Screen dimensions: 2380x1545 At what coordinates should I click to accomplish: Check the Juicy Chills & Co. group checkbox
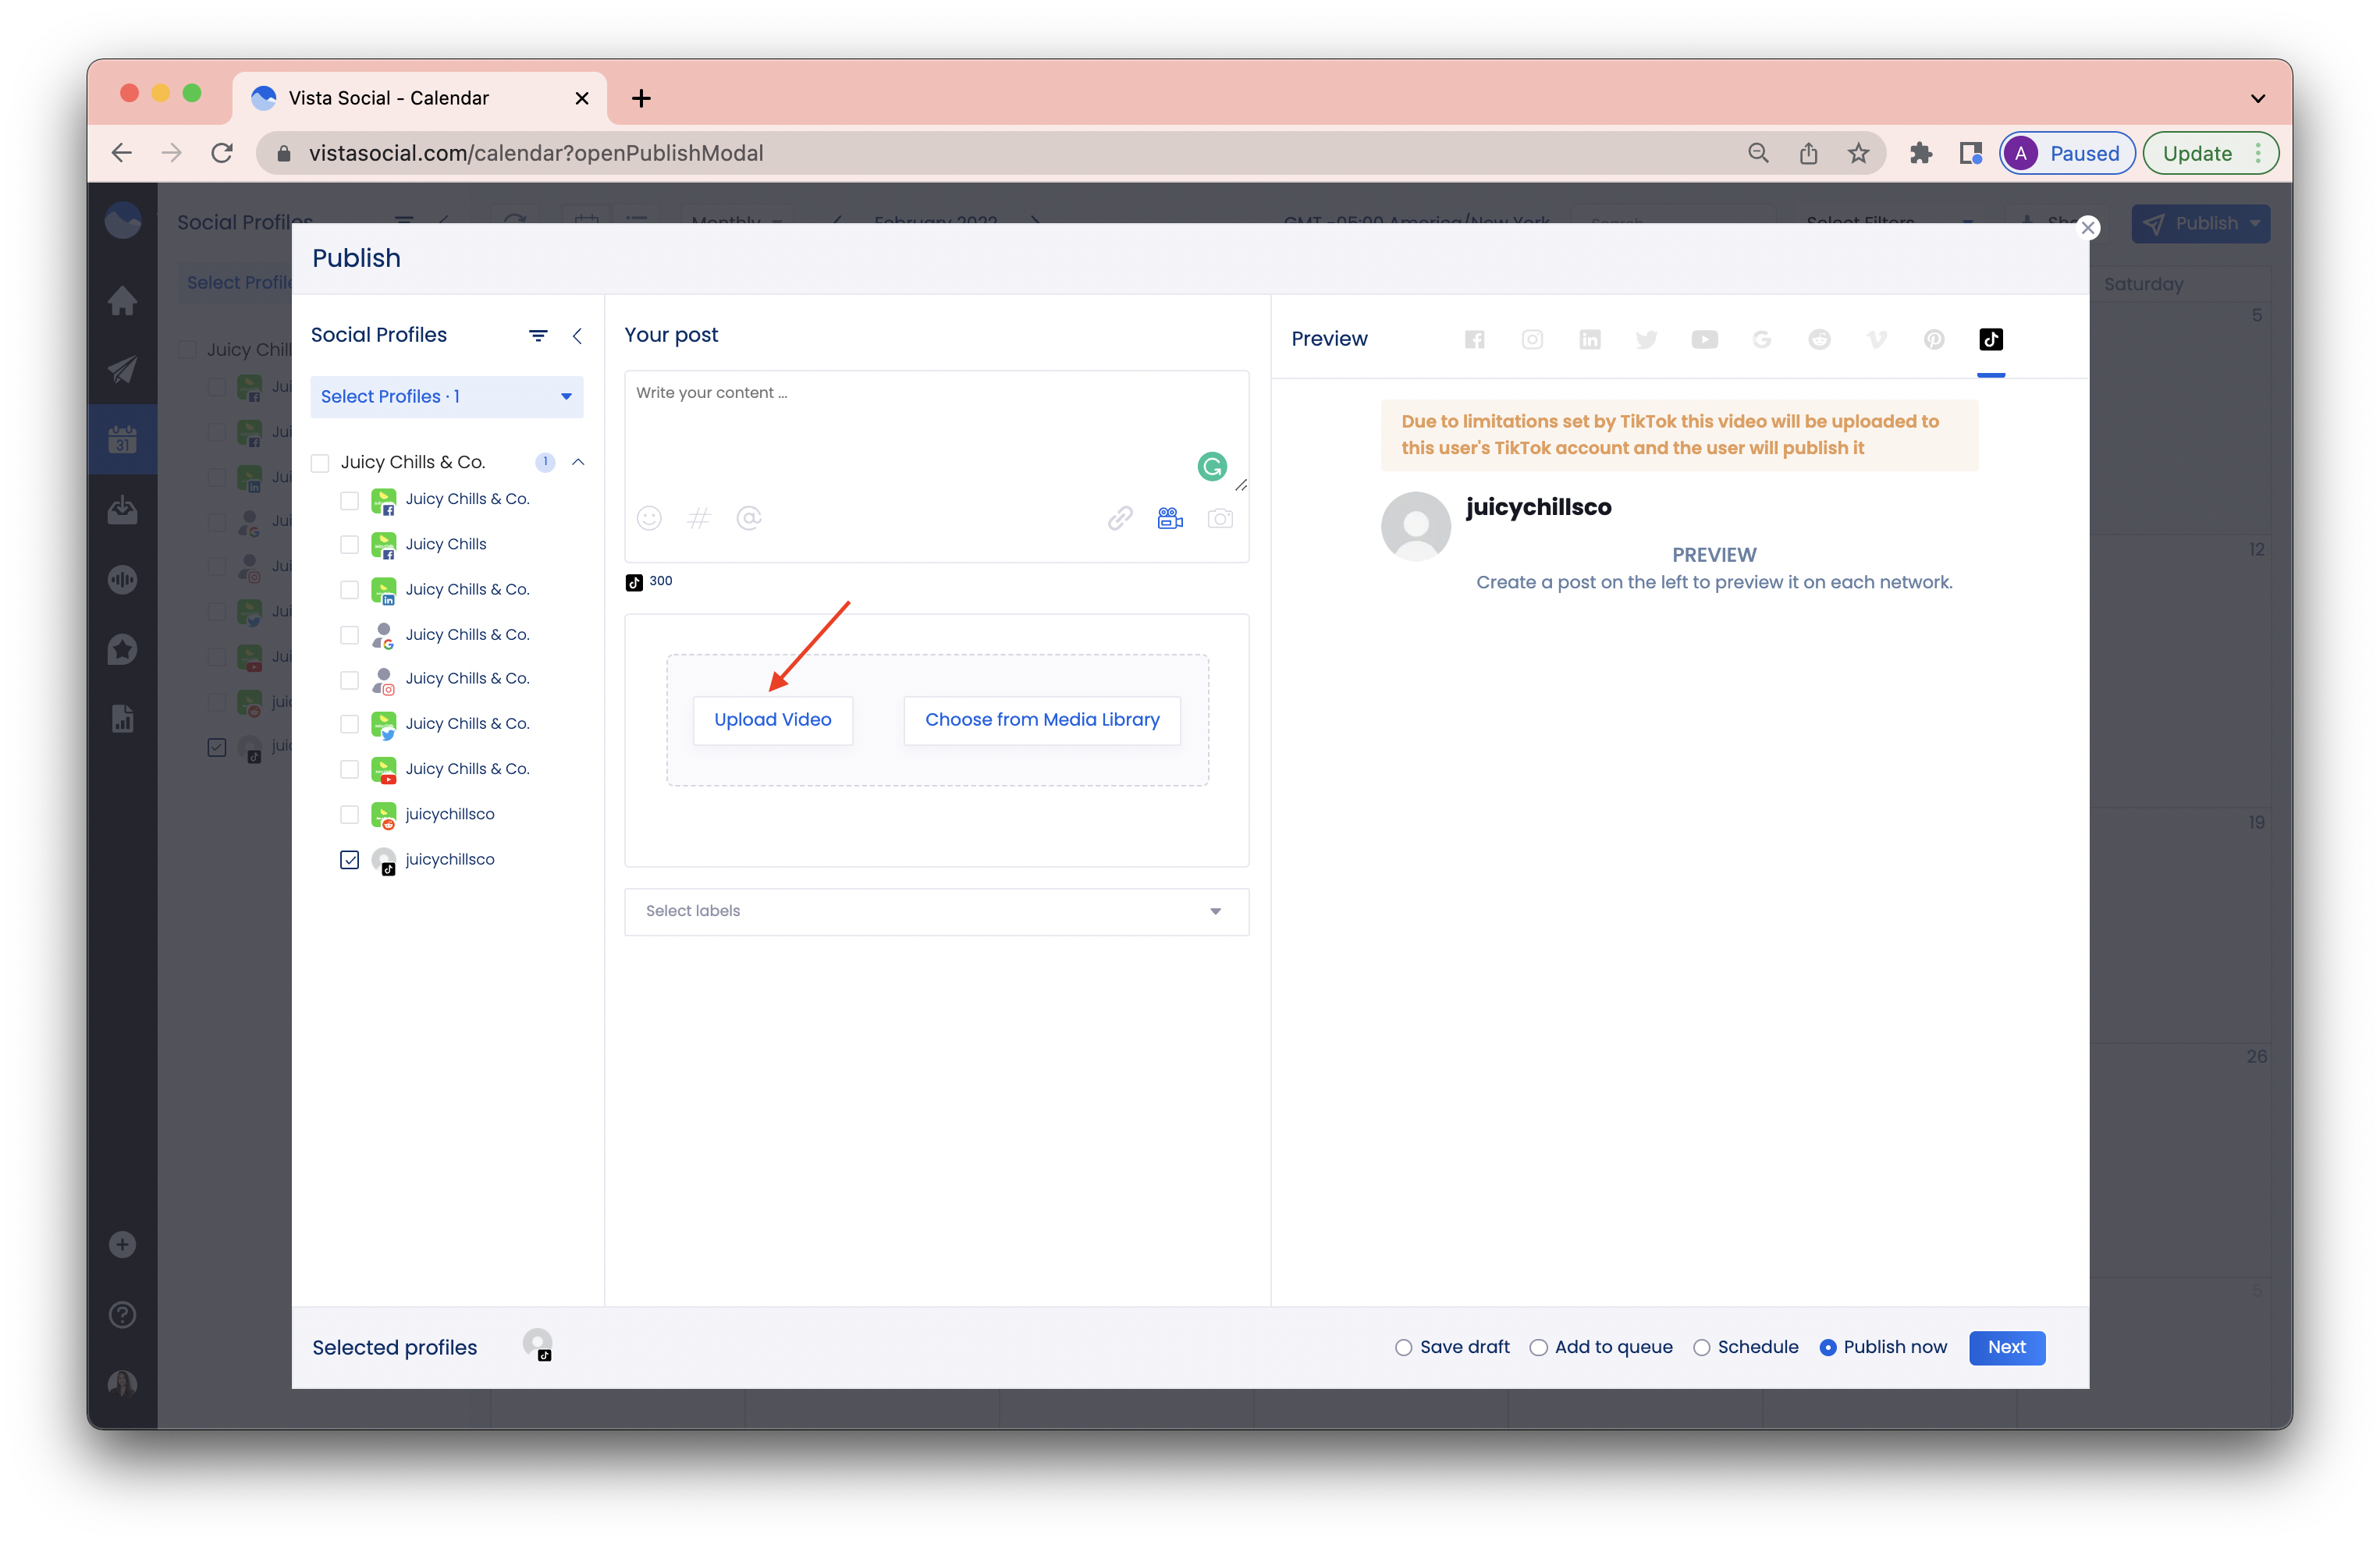click(x=320, y=462)
